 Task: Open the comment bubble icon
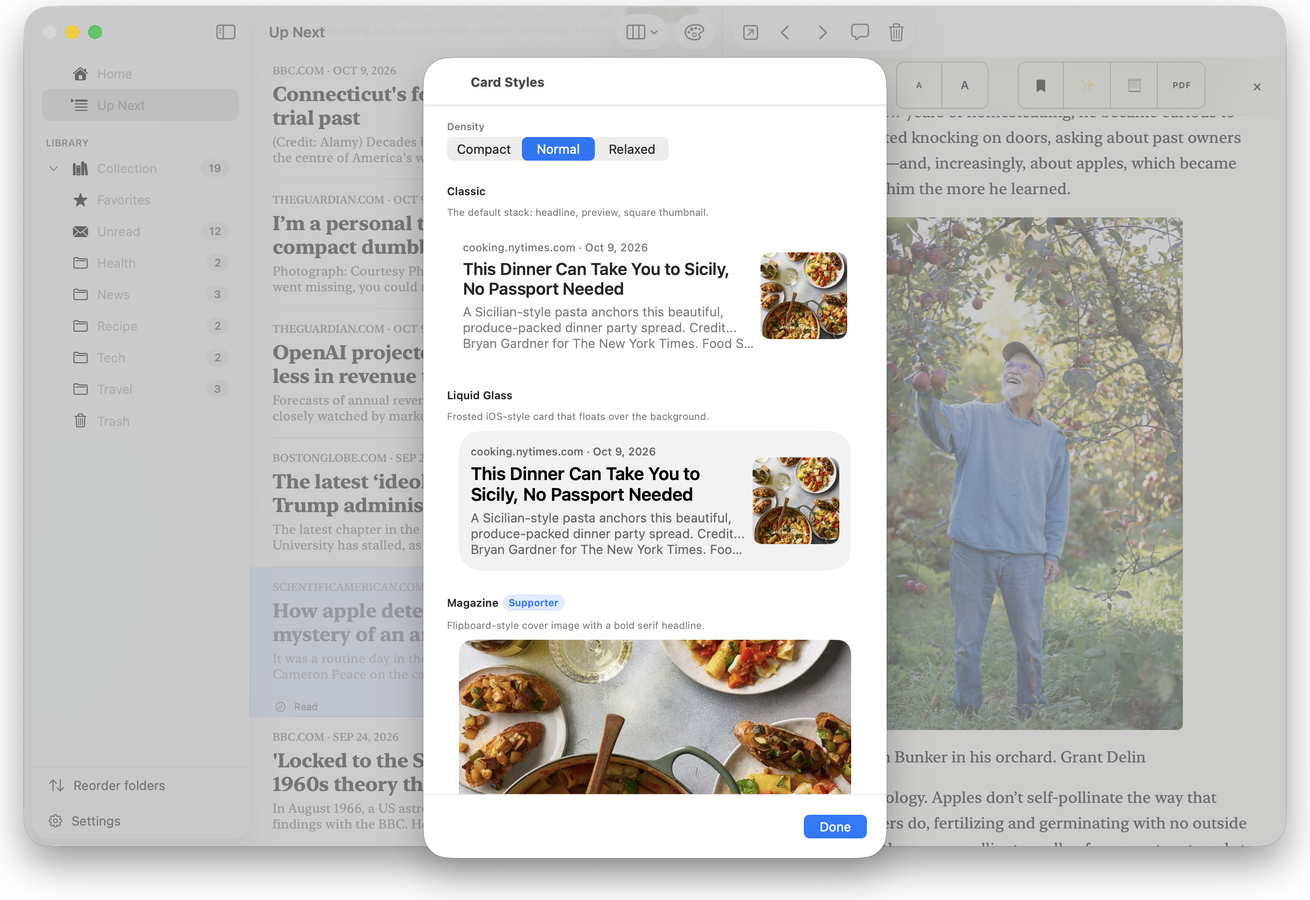pyautogui.click(x=859, y=32)
